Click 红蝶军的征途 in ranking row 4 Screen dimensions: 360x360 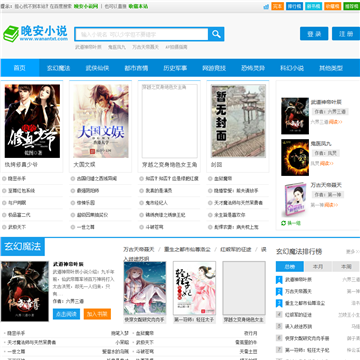(x=298, y=315)
